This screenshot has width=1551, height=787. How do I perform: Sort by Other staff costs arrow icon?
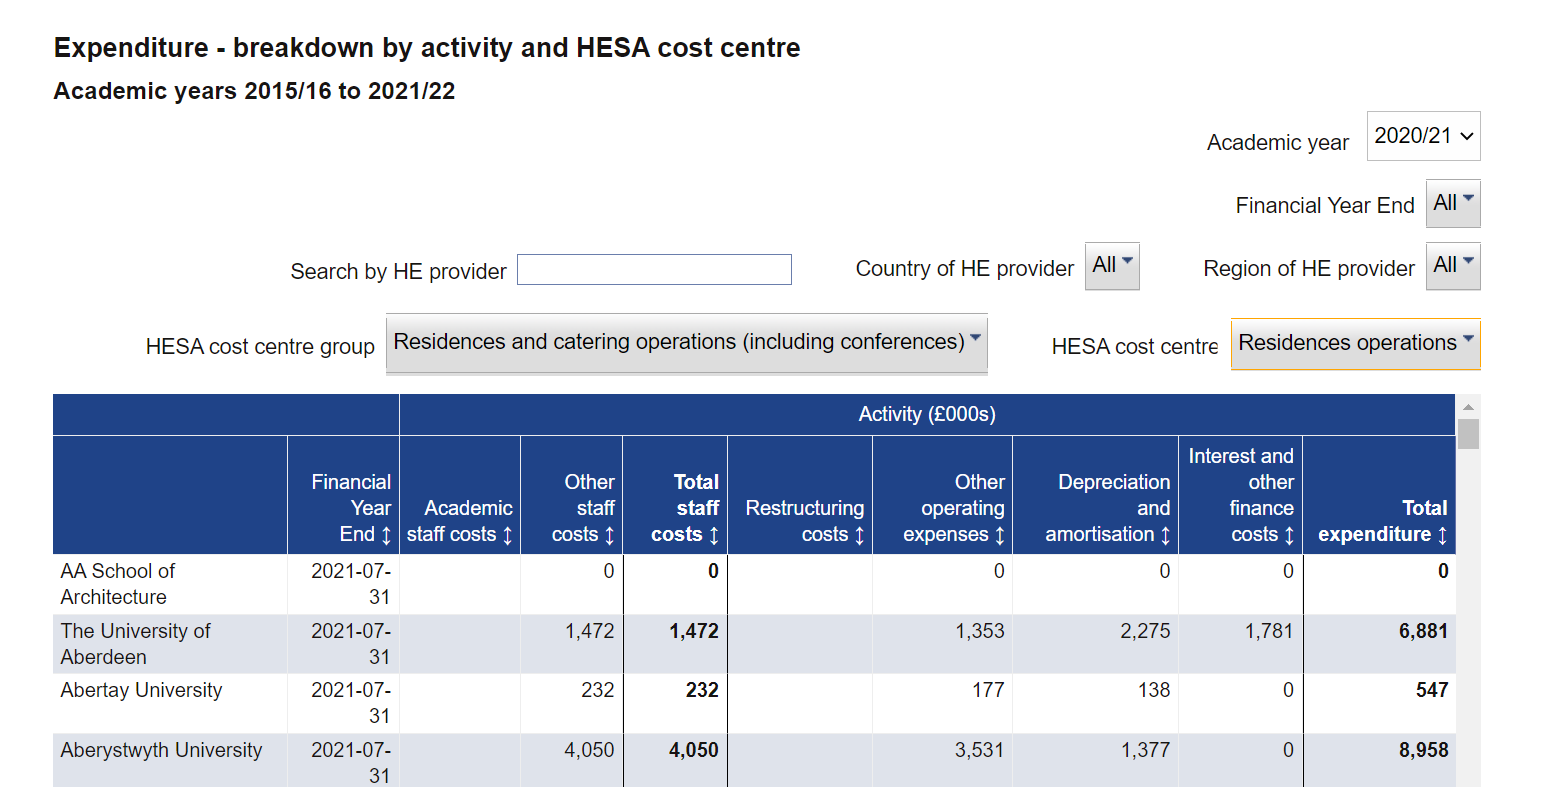click(609, 535)
